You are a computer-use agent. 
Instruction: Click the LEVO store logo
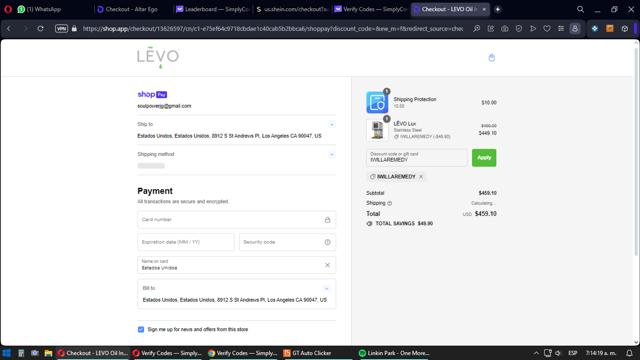click(x=158, y=57)
